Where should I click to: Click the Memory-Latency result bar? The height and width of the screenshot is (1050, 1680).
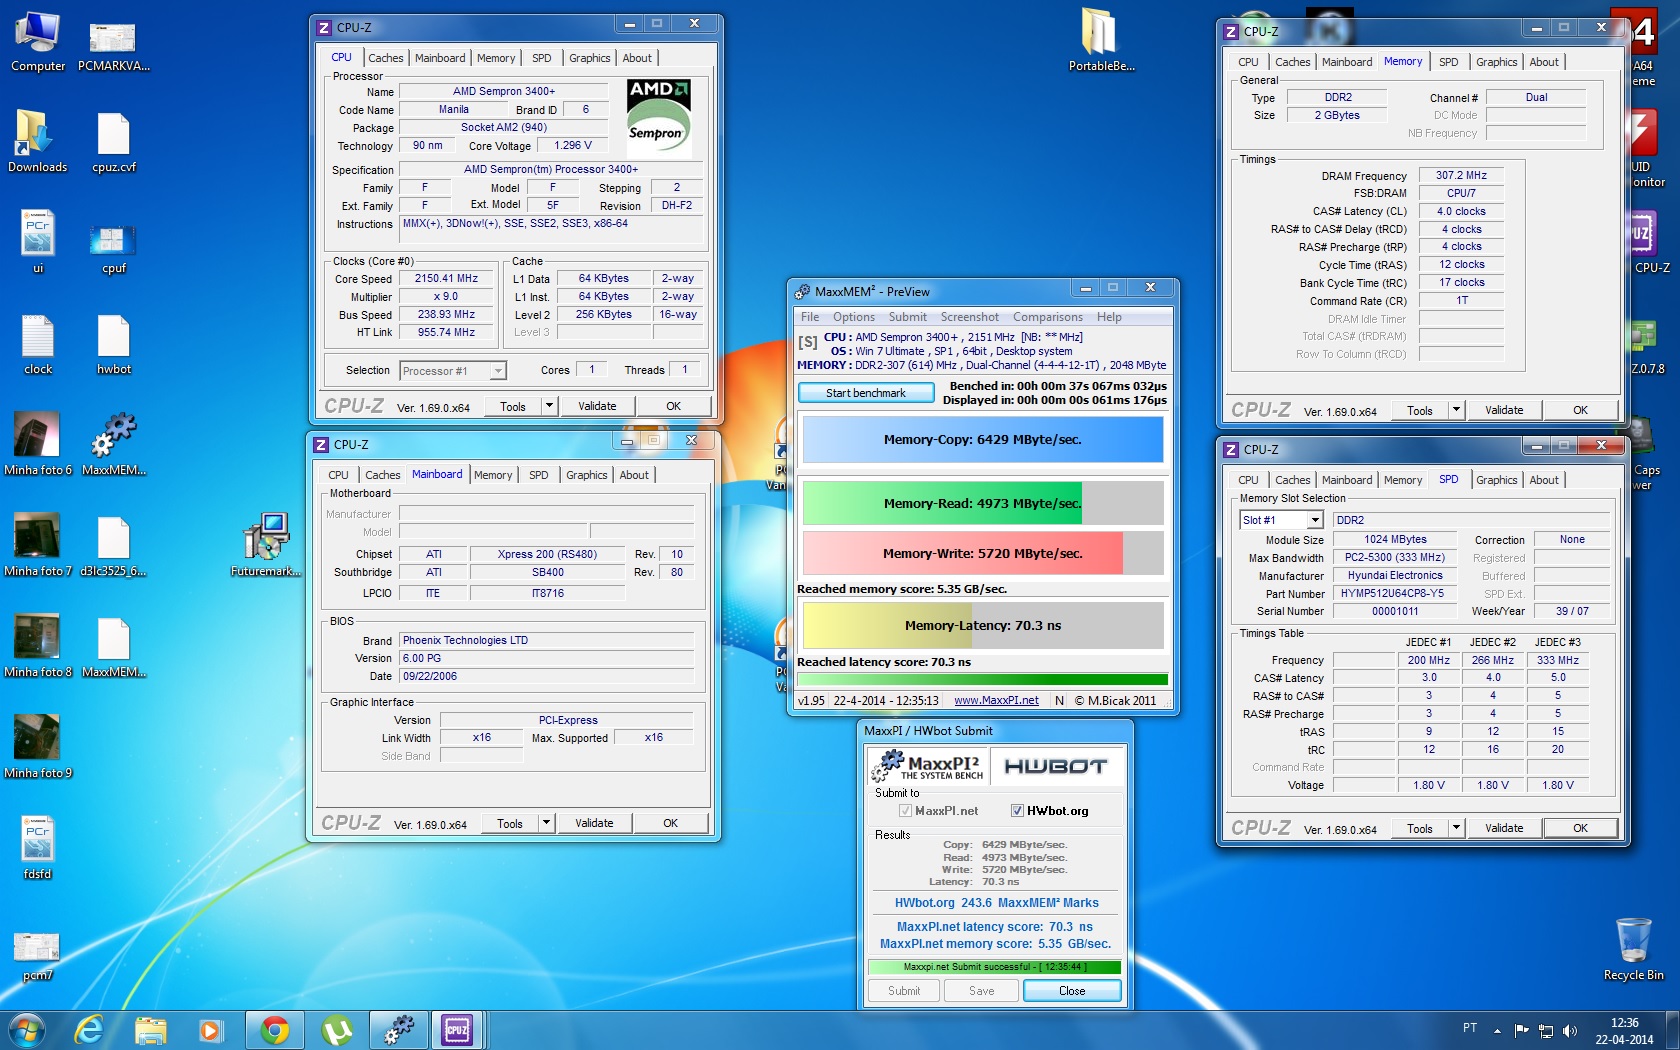click(982, 626)
